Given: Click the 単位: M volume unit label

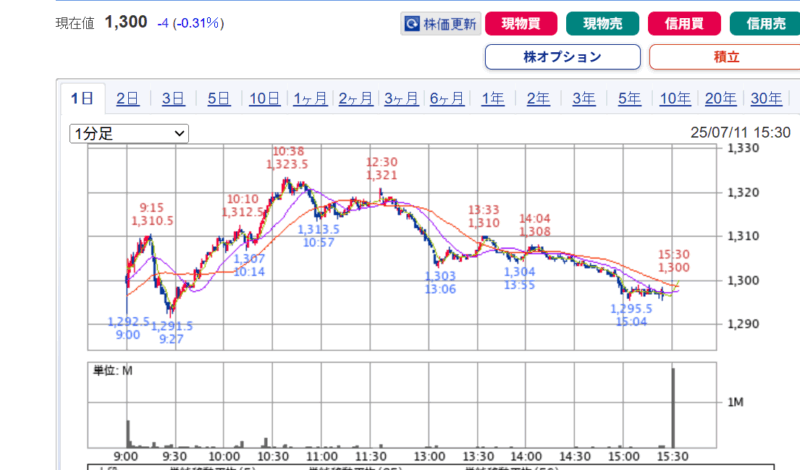Looking at the screenshot, I should (x=112, y=370).
